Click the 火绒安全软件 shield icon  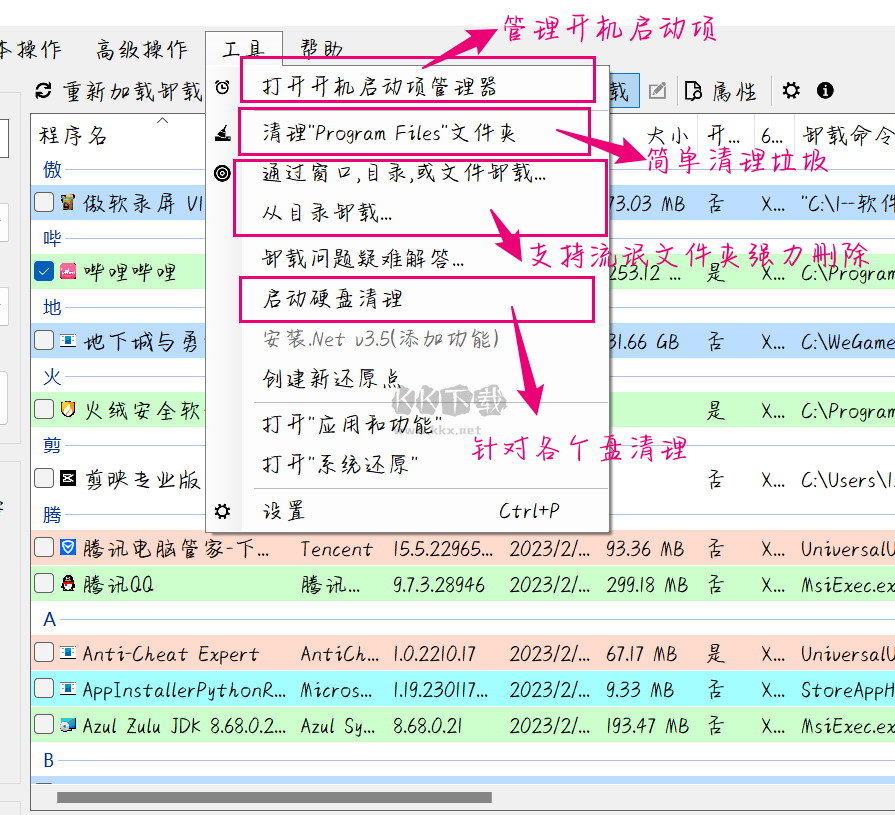click(68, 410)
